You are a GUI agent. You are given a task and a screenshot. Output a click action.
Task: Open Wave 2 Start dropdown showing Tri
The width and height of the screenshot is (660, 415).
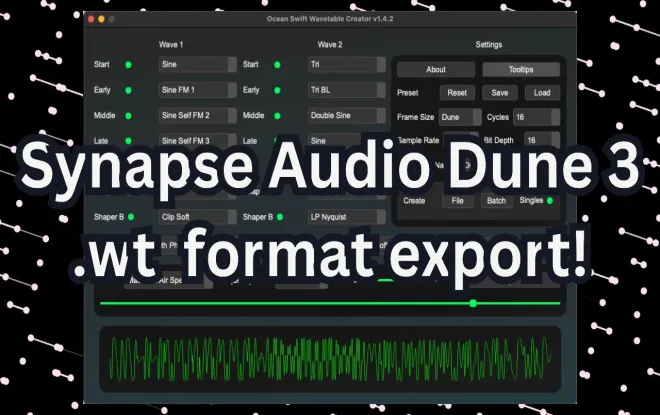click(x=346, y=64)
